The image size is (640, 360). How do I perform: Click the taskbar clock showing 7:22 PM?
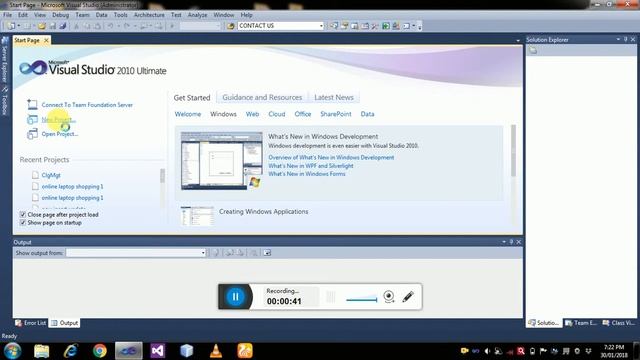point(613,351)
